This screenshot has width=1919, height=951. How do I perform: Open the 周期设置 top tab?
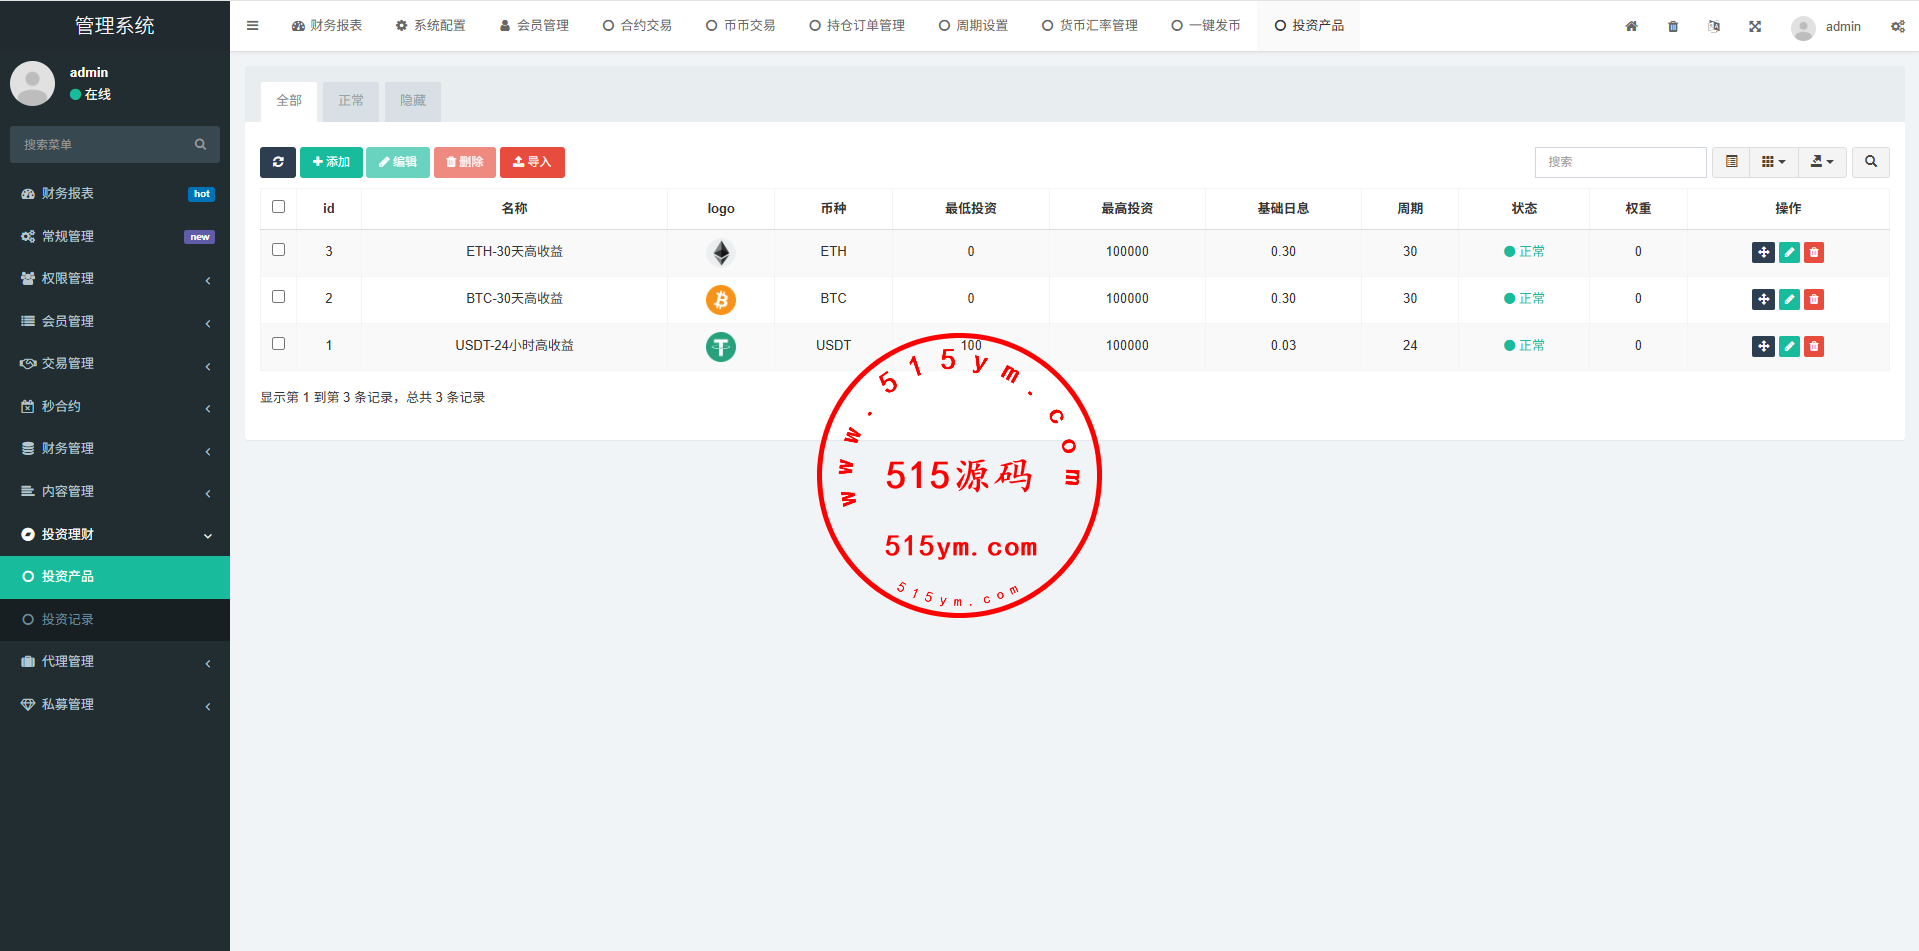point(973,26)
